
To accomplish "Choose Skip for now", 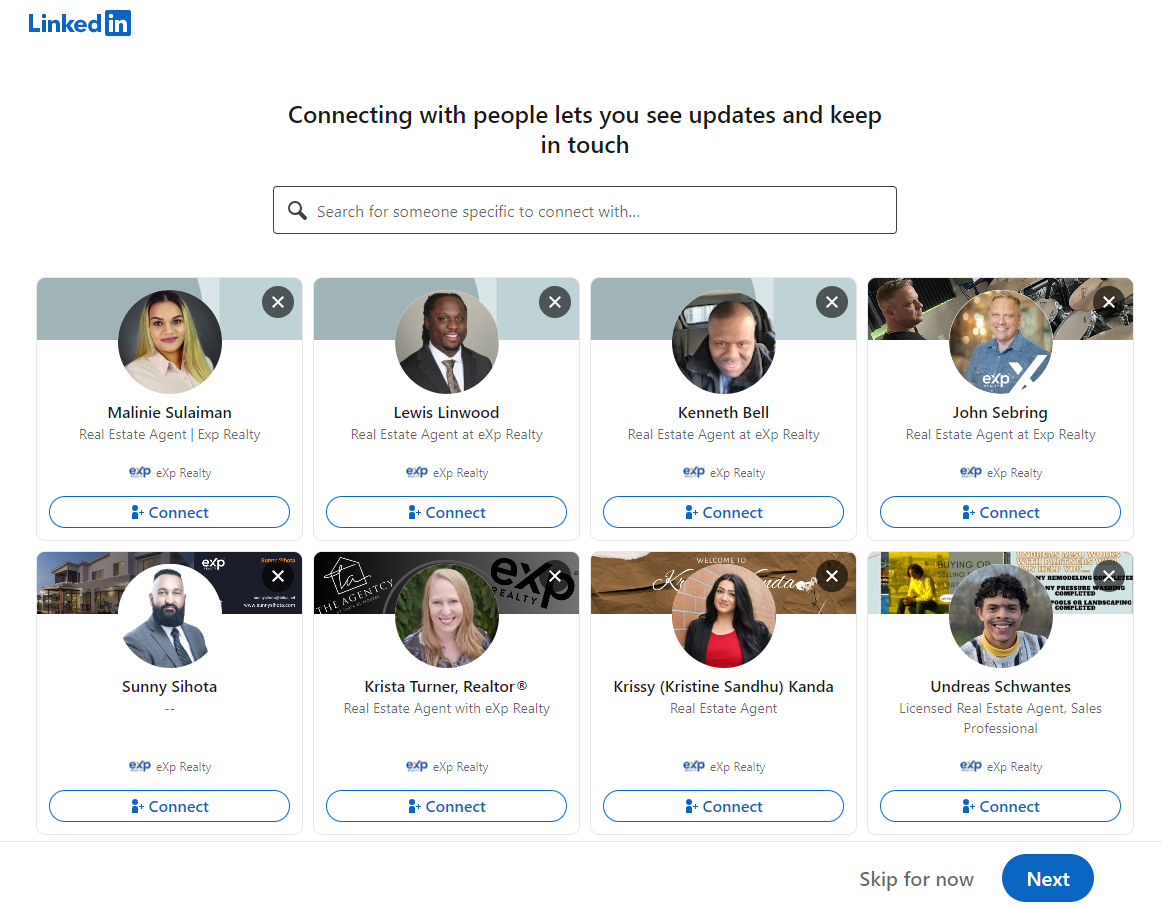I will point(916,879).
